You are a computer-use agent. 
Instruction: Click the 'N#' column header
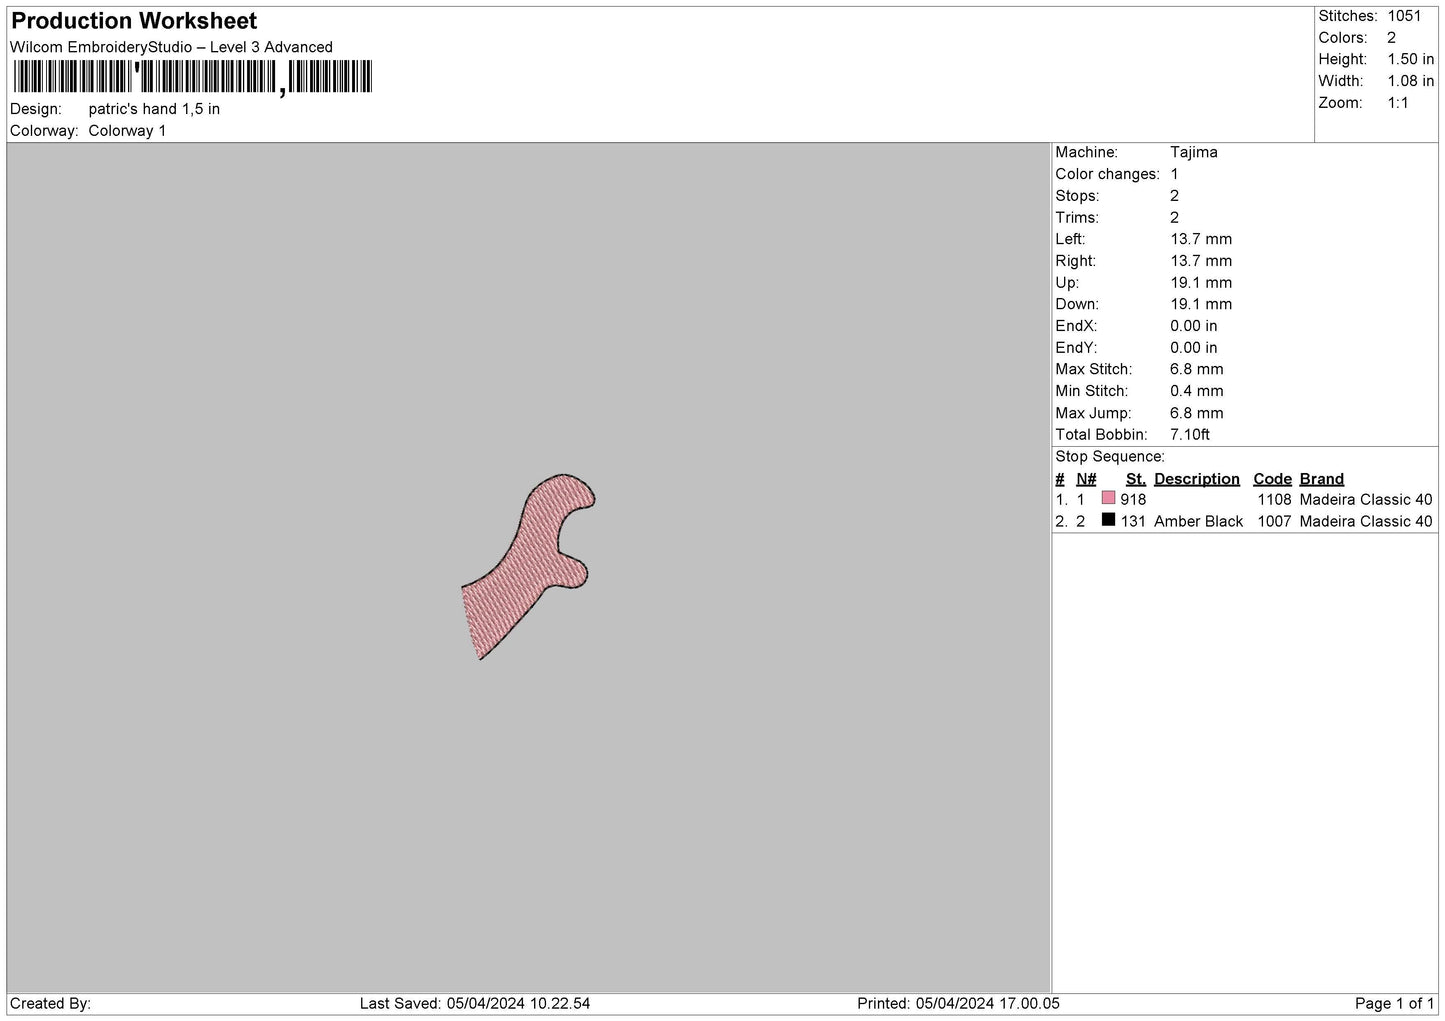click(1086, 479)
